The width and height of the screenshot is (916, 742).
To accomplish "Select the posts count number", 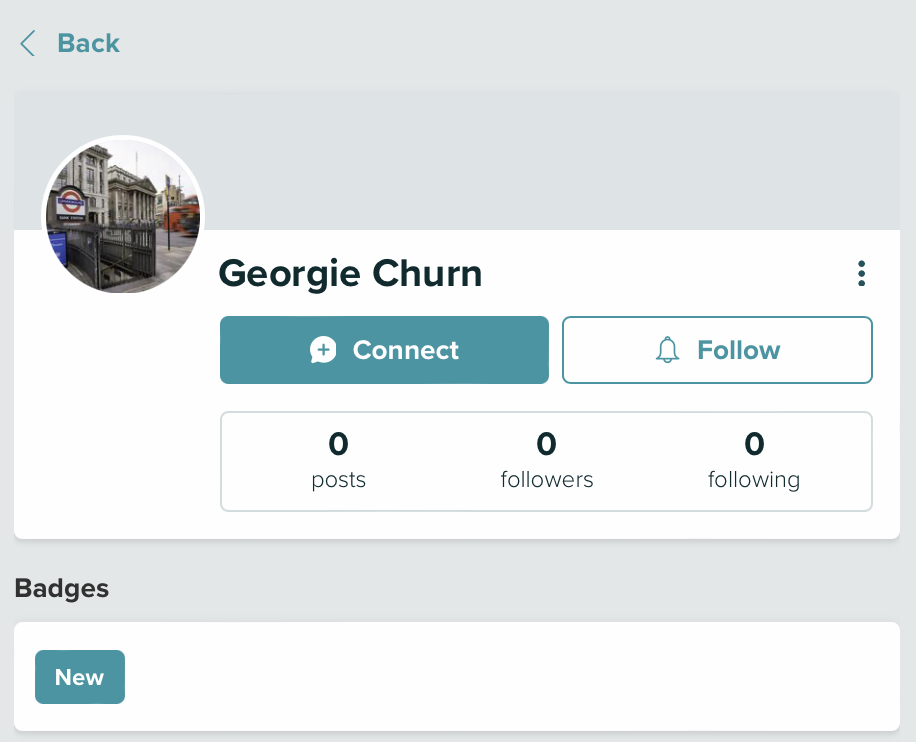I will 338,443.
